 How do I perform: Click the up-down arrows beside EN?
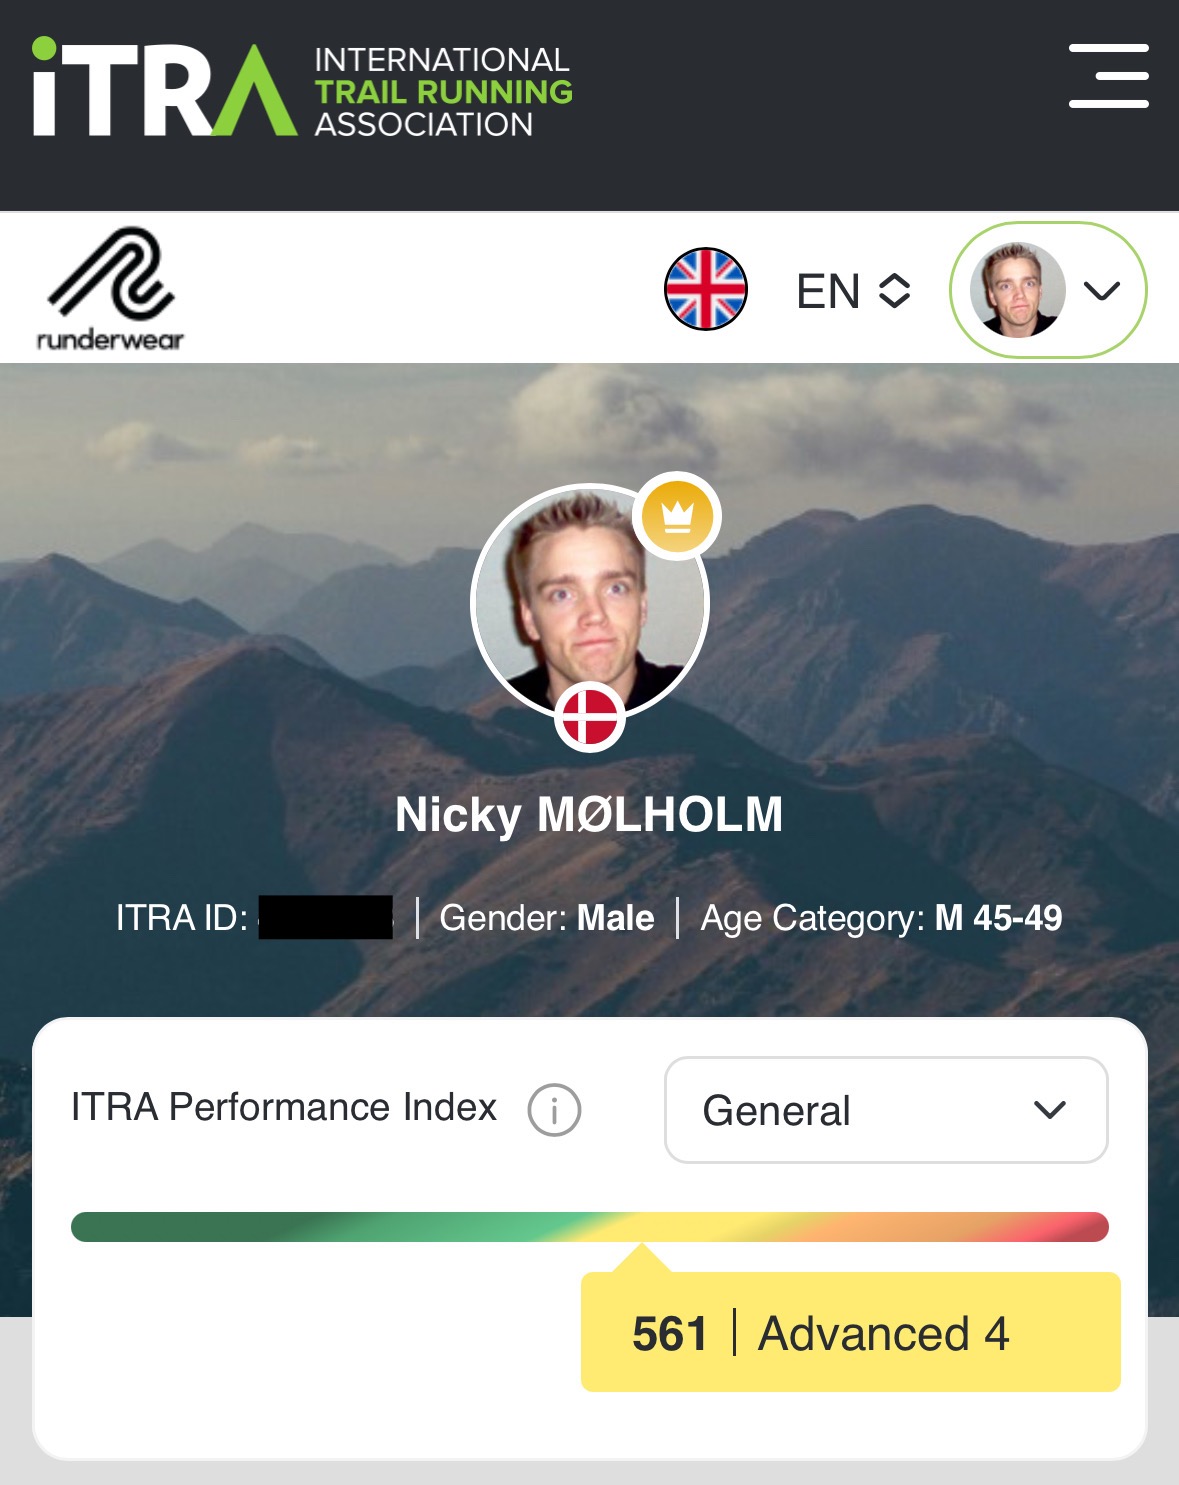[x=894, y=291]
